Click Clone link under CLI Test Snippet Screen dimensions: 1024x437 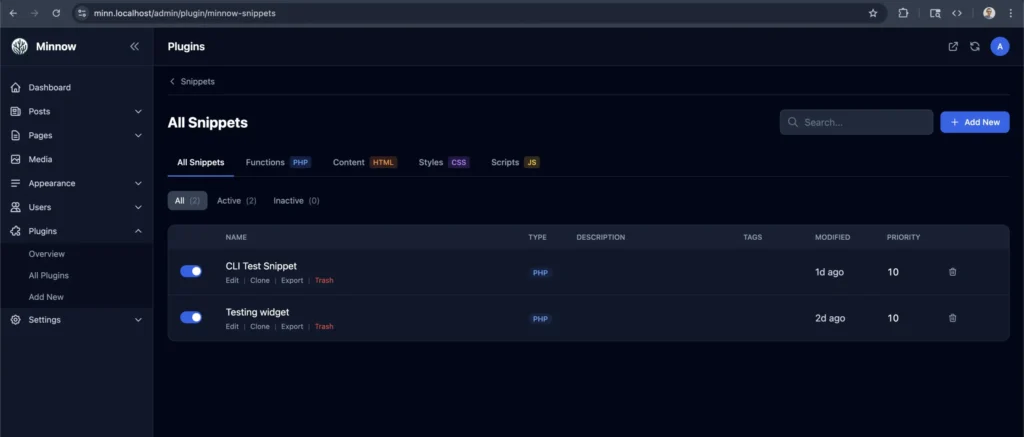259,281
